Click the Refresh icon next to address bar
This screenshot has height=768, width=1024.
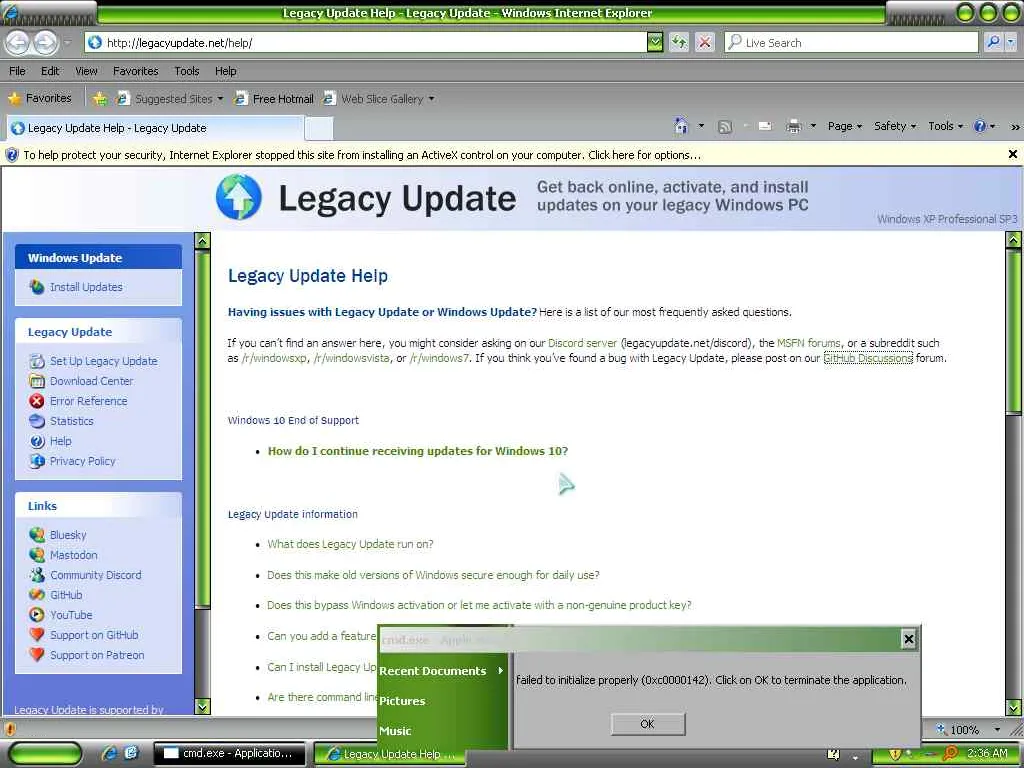coord(679,42)
